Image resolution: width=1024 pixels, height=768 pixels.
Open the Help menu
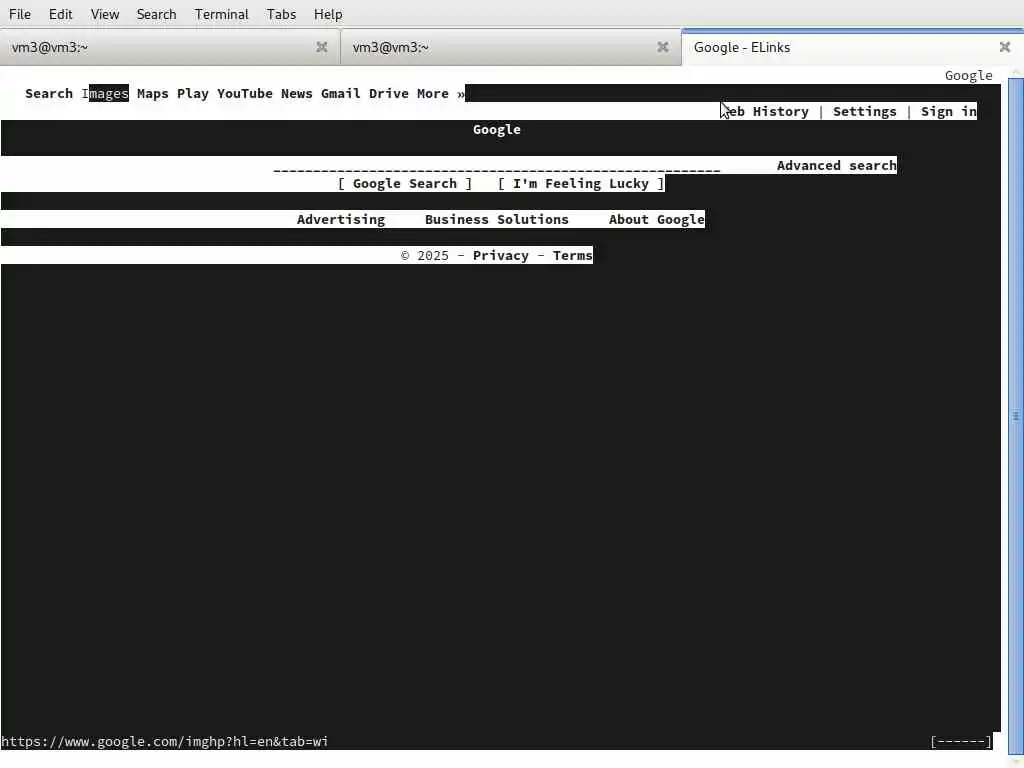[x=328, y=14]
